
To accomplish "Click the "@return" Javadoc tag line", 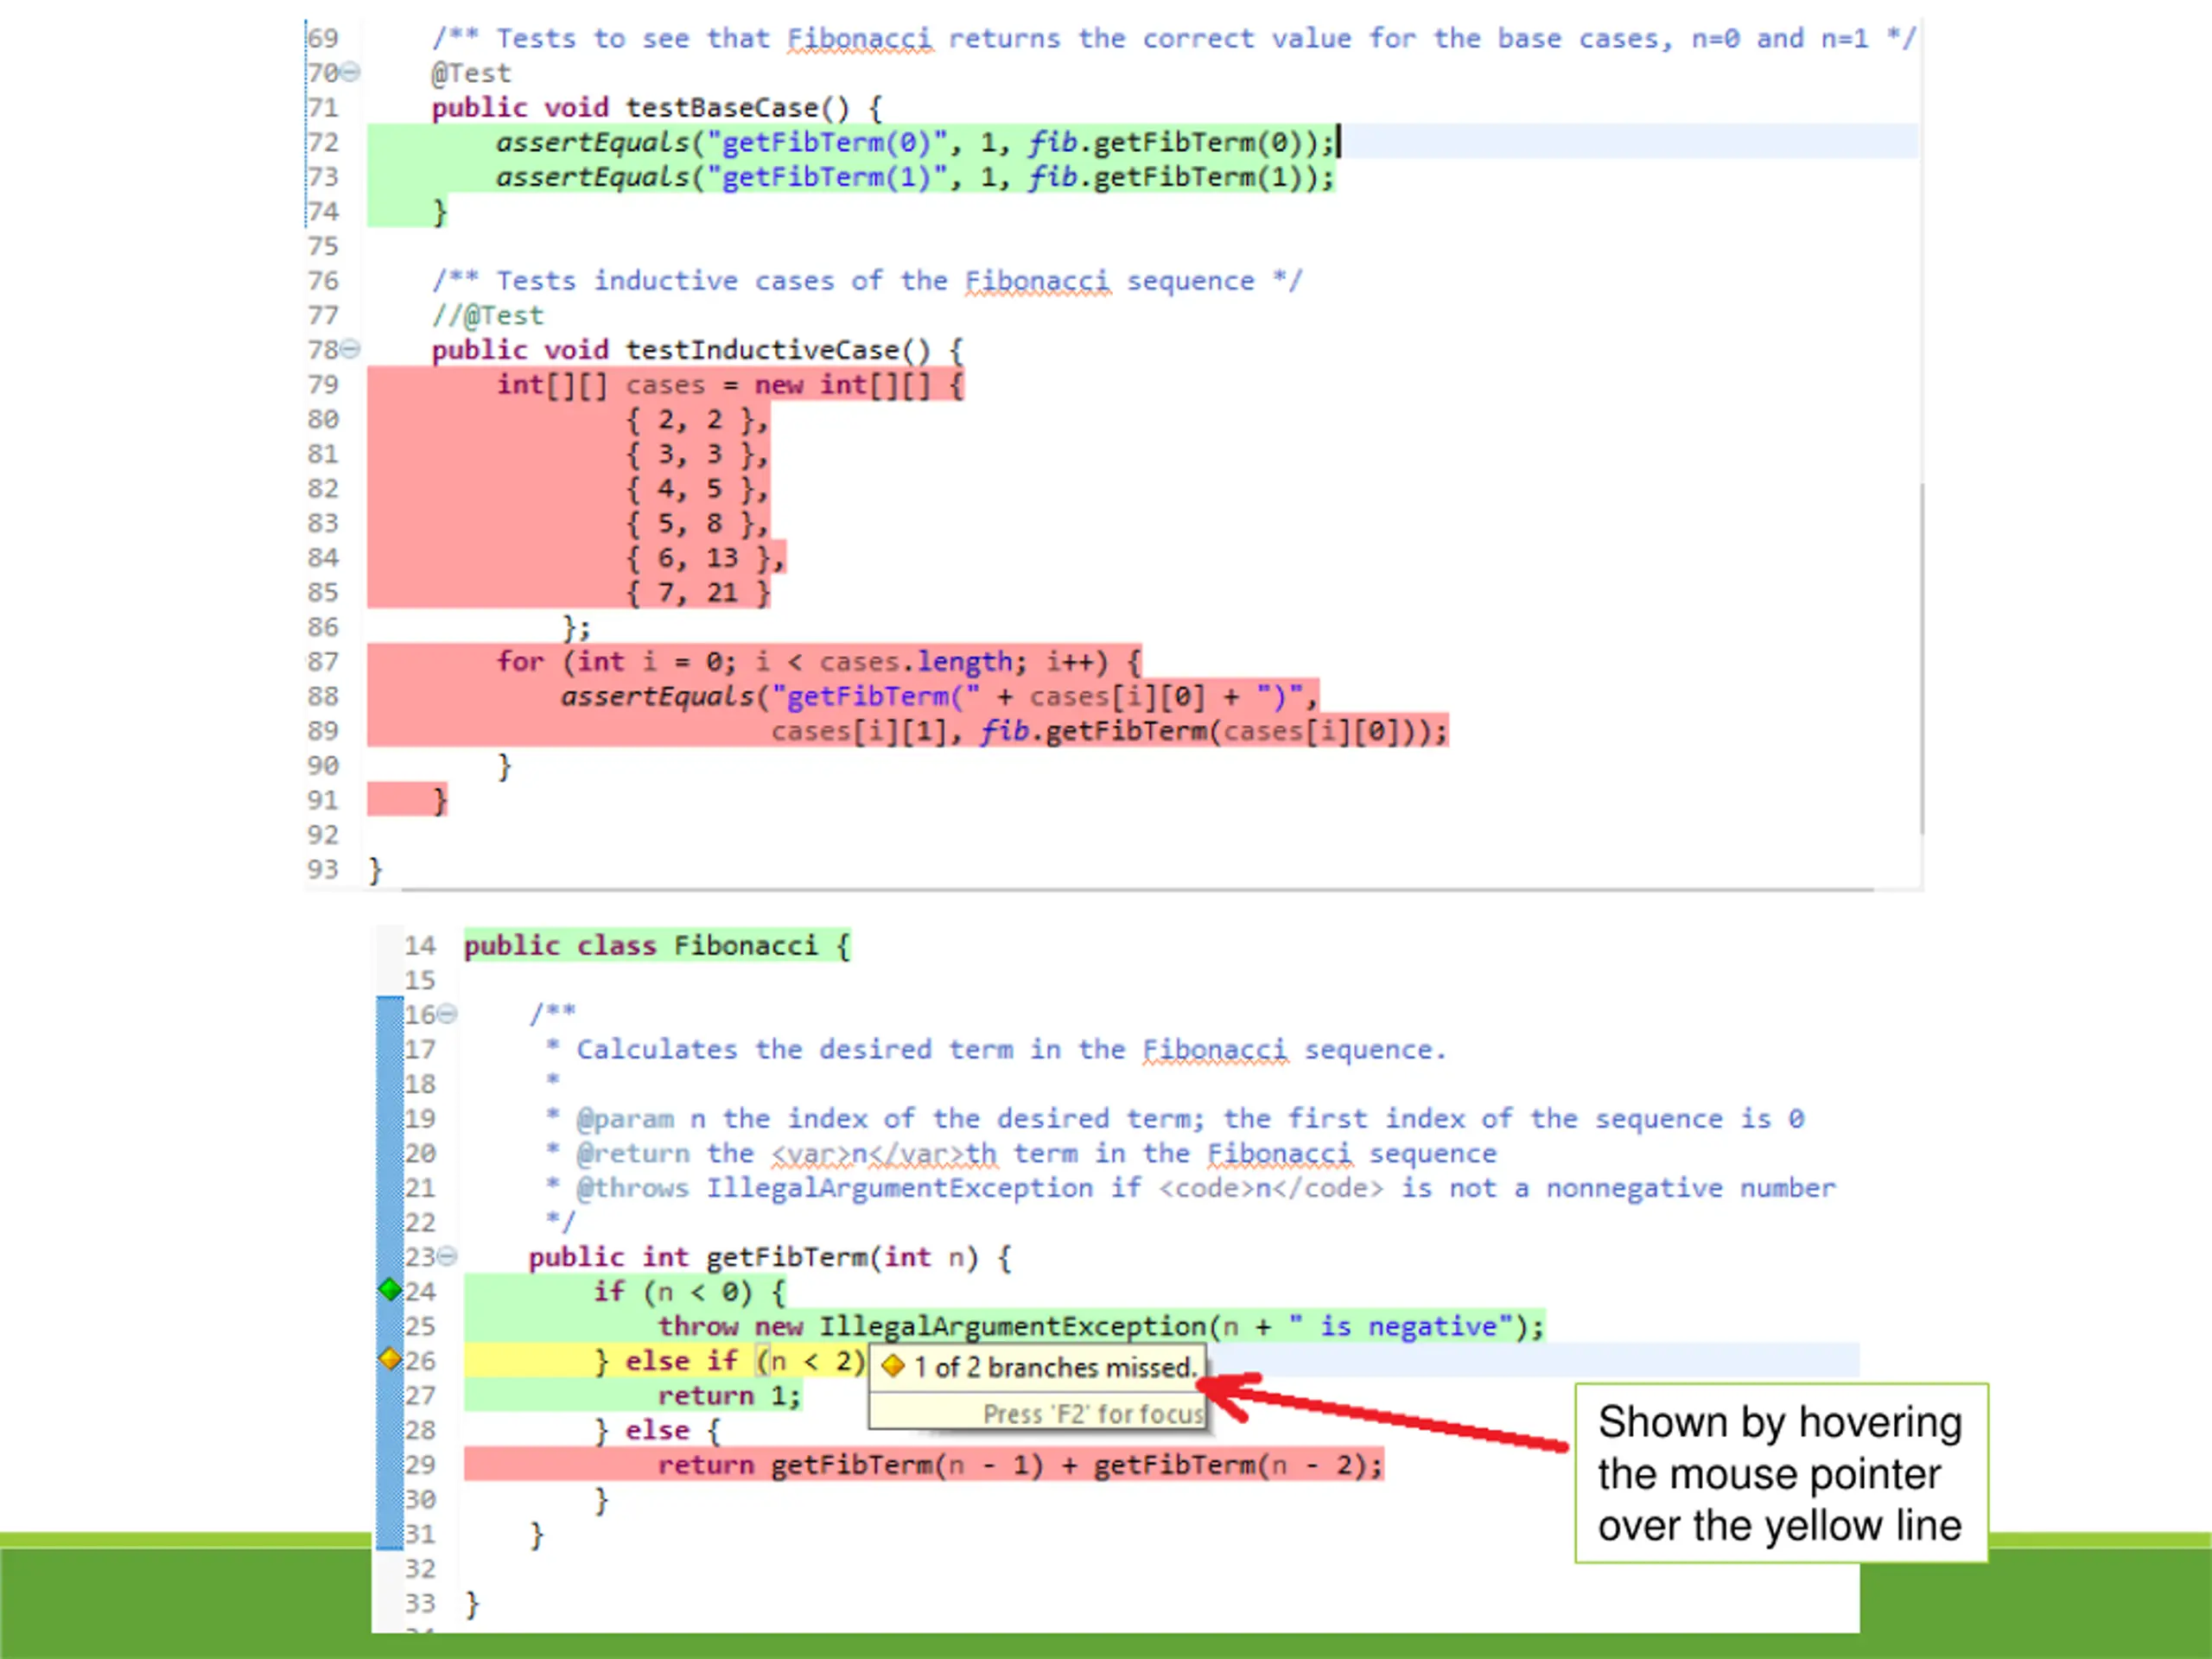I will point(1021,1153).
